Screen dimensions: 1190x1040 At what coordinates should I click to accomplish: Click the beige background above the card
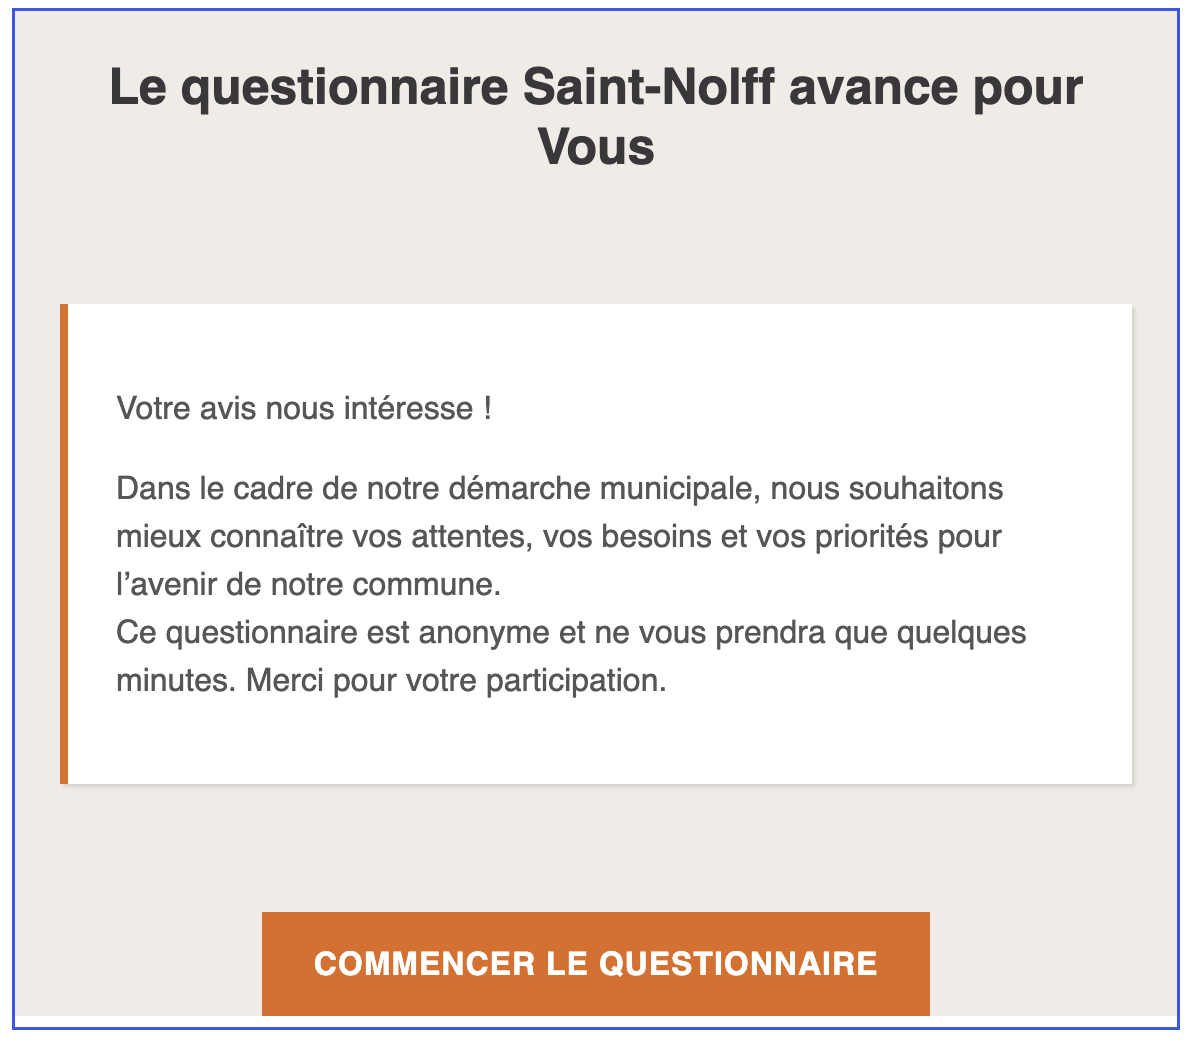point(595,240)
